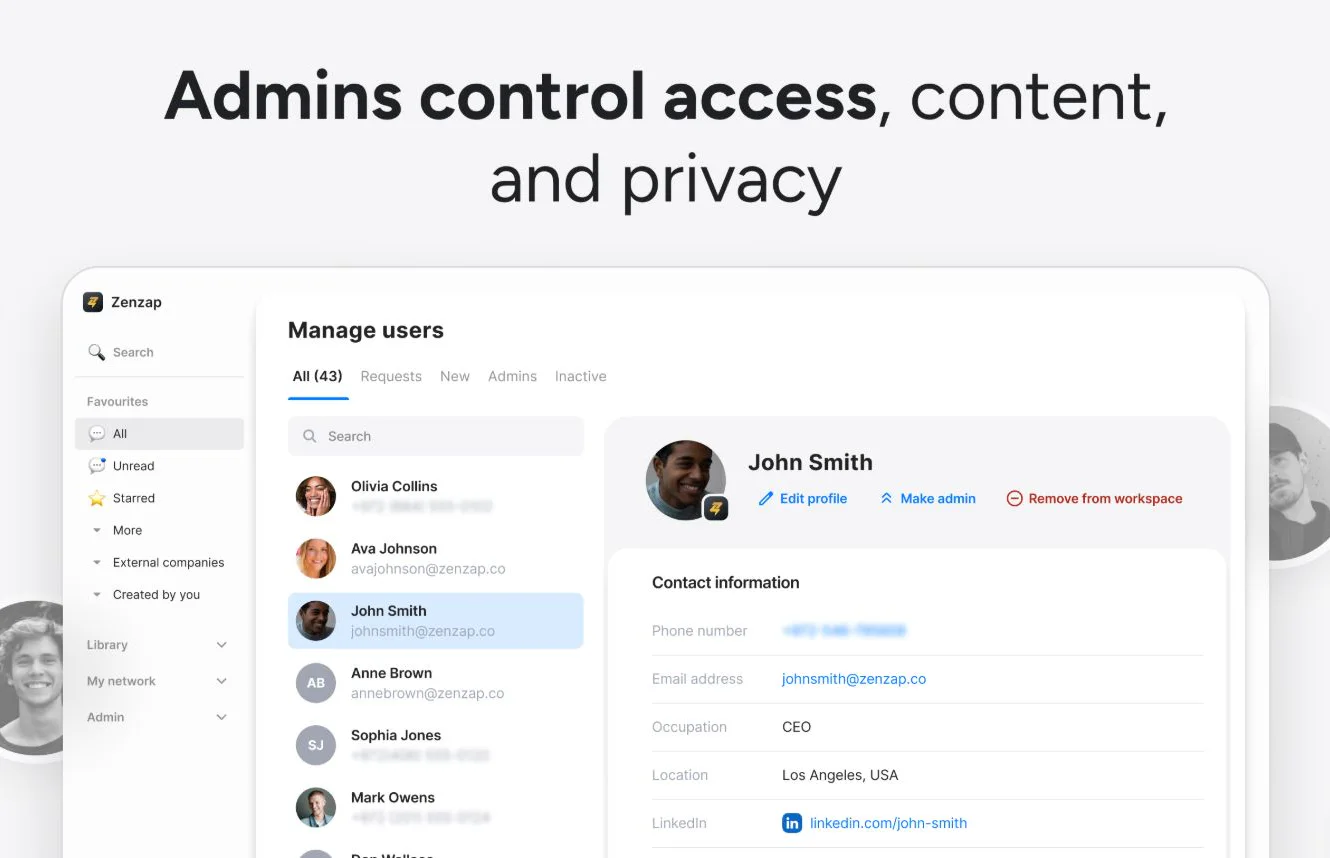Click the Edit profile link

803,498
